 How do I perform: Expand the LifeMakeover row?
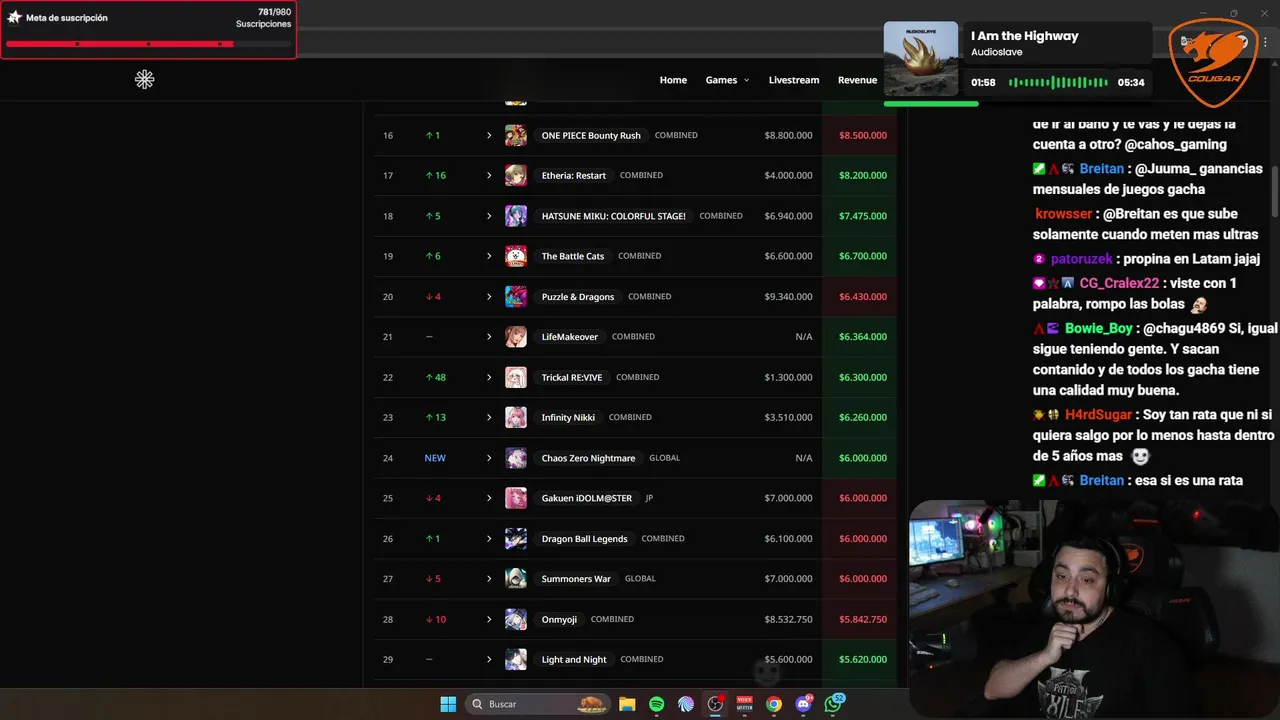pos(489,337)
